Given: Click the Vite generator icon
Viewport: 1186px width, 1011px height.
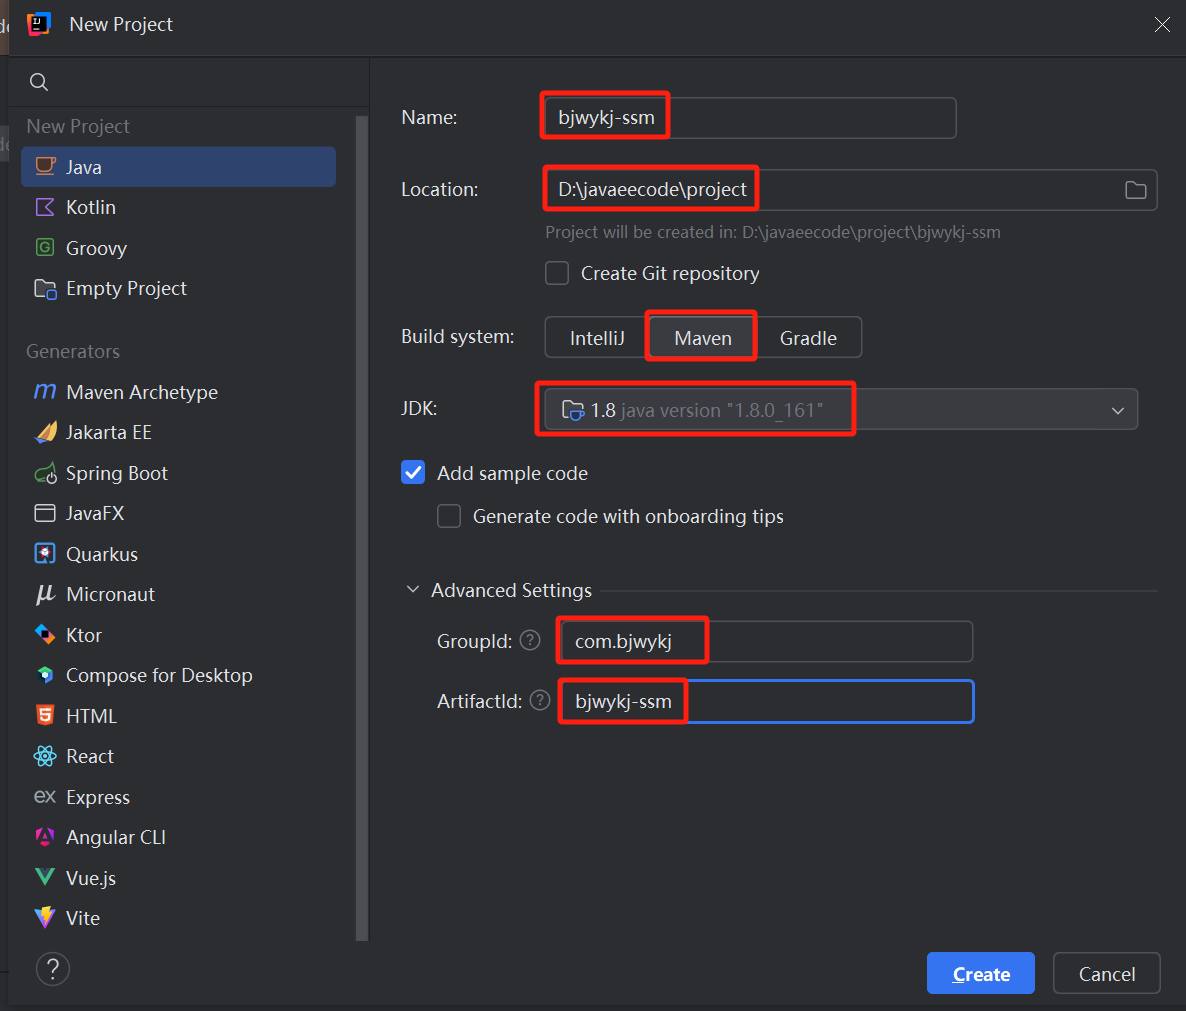Looking at the screenshot, I should click(45, 918).
